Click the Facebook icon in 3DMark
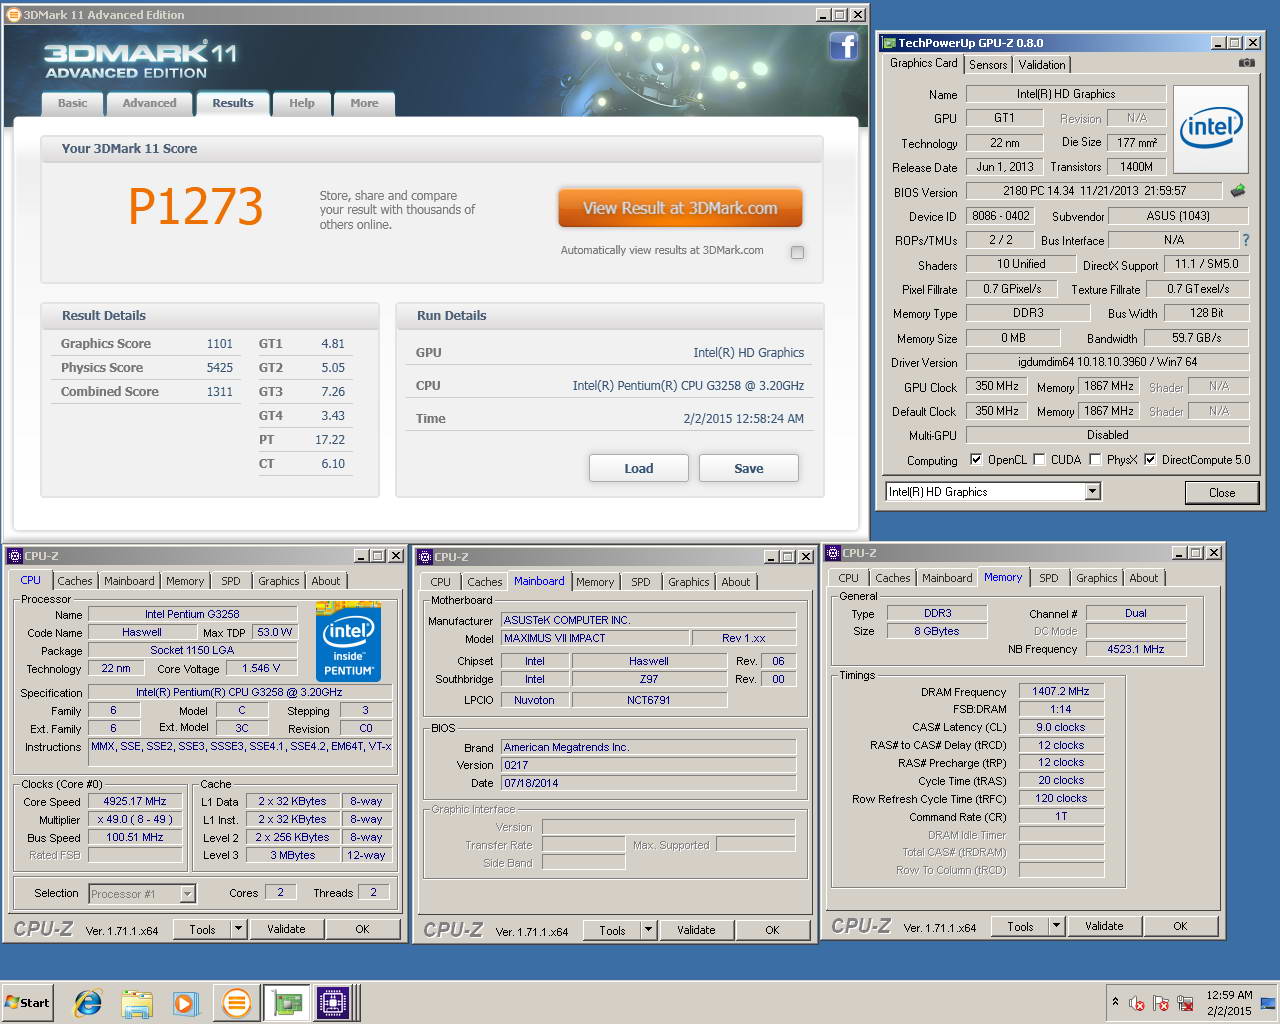 click(843, 46)
